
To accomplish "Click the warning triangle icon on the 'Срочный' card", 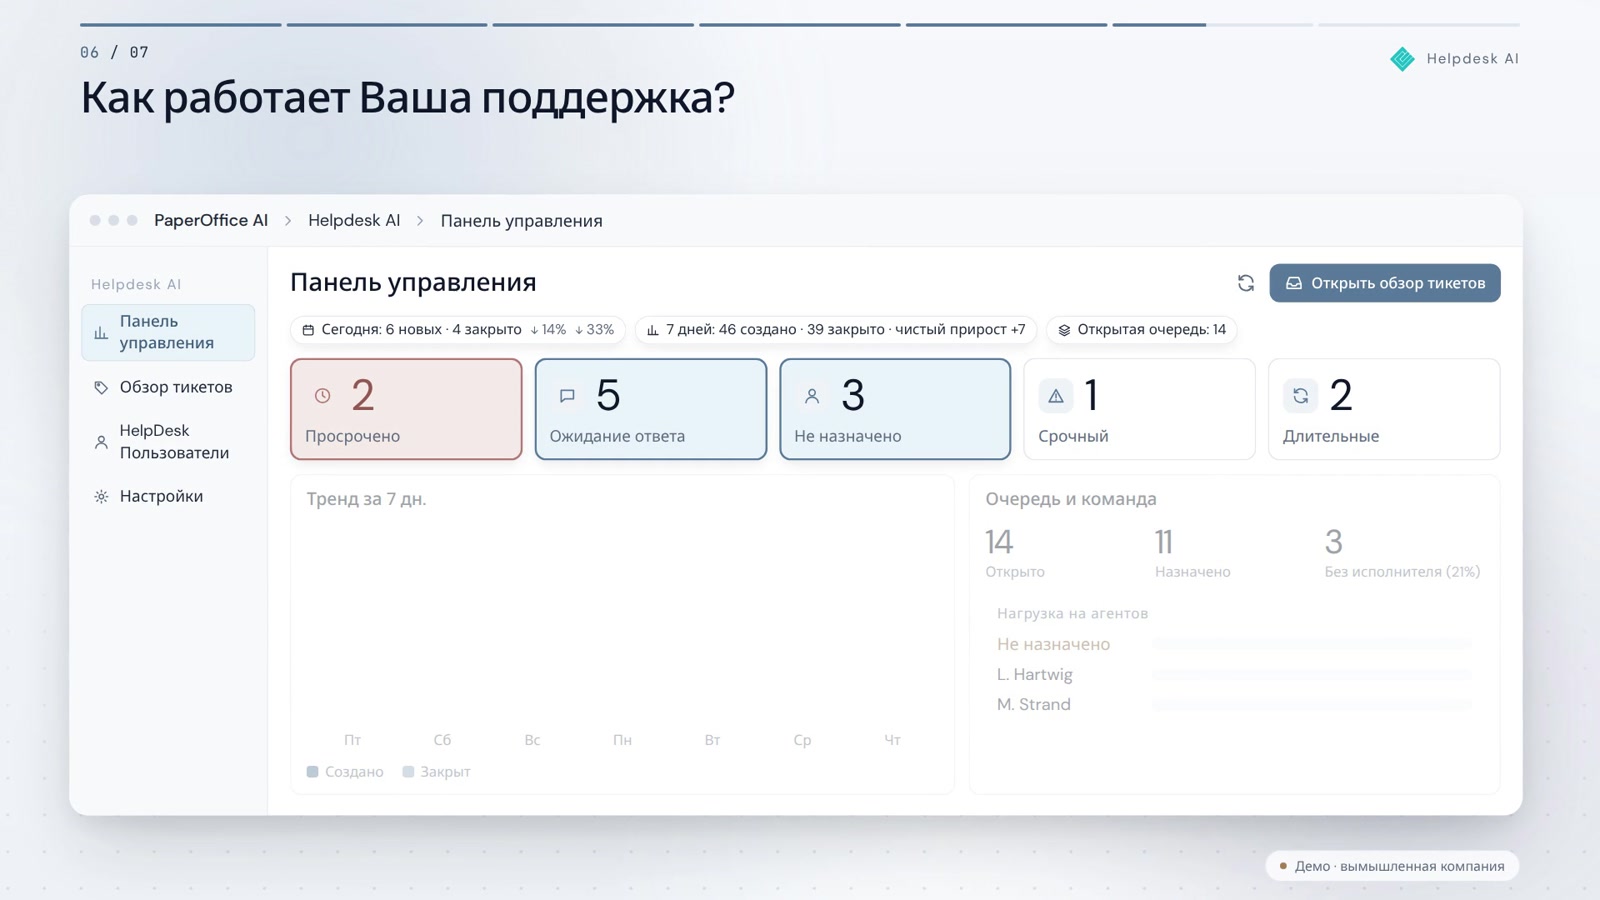I will coord(1056,396).
